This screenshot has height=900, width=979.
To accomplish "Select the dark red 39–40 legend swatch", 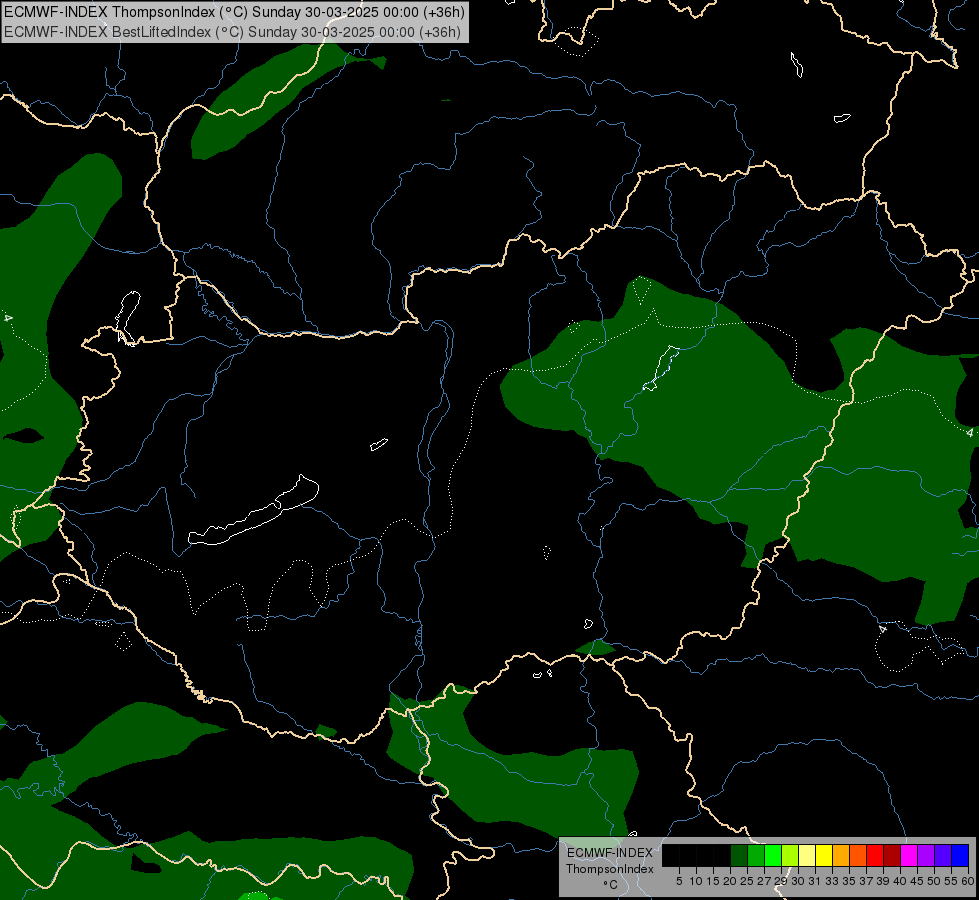I will [x=892, y=855].
